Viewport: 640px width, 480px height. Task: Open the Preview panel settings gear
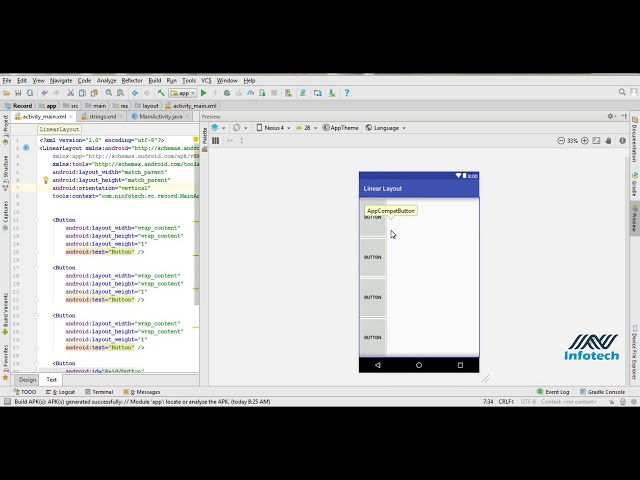tap(611, 116)
